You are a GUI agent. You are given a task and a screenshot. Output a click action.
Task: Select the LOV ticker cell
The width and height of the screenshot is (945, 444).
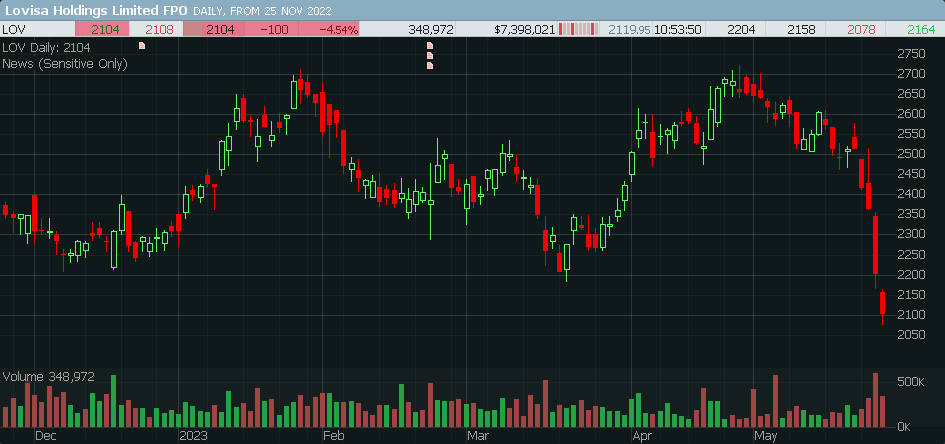(37, 29)
